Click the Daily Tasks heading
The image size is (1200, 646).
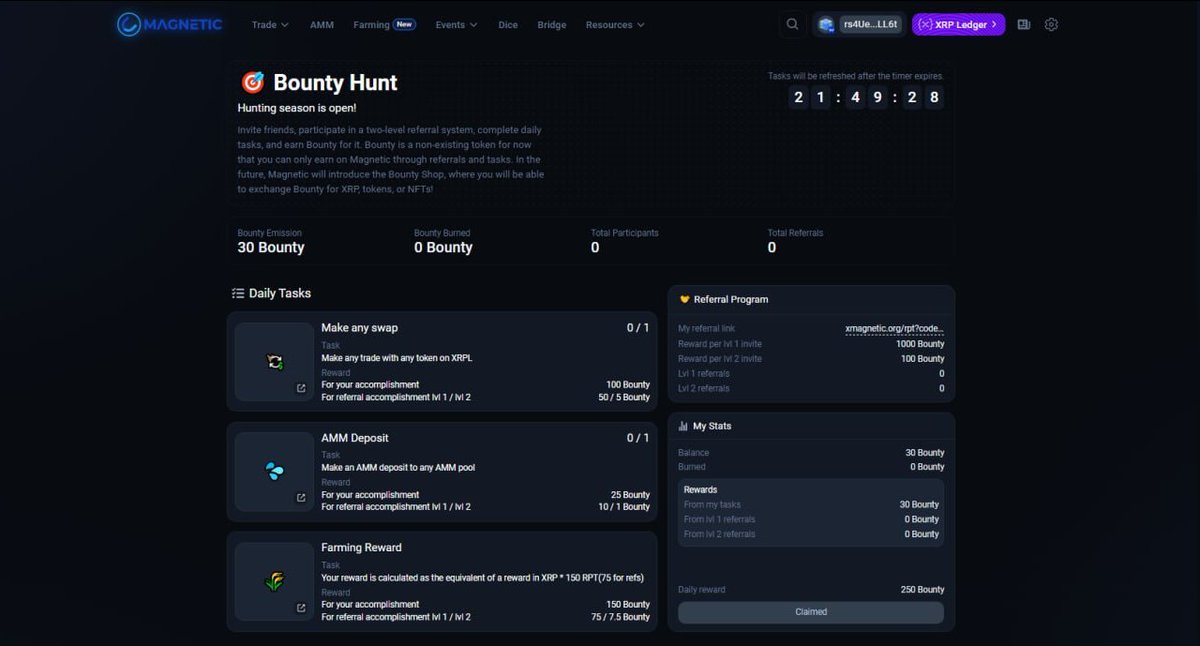tap(280, 293)
